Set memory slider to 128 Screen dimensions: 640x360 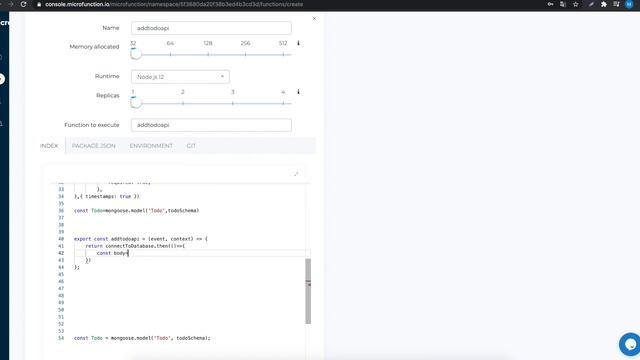(208, 54)
